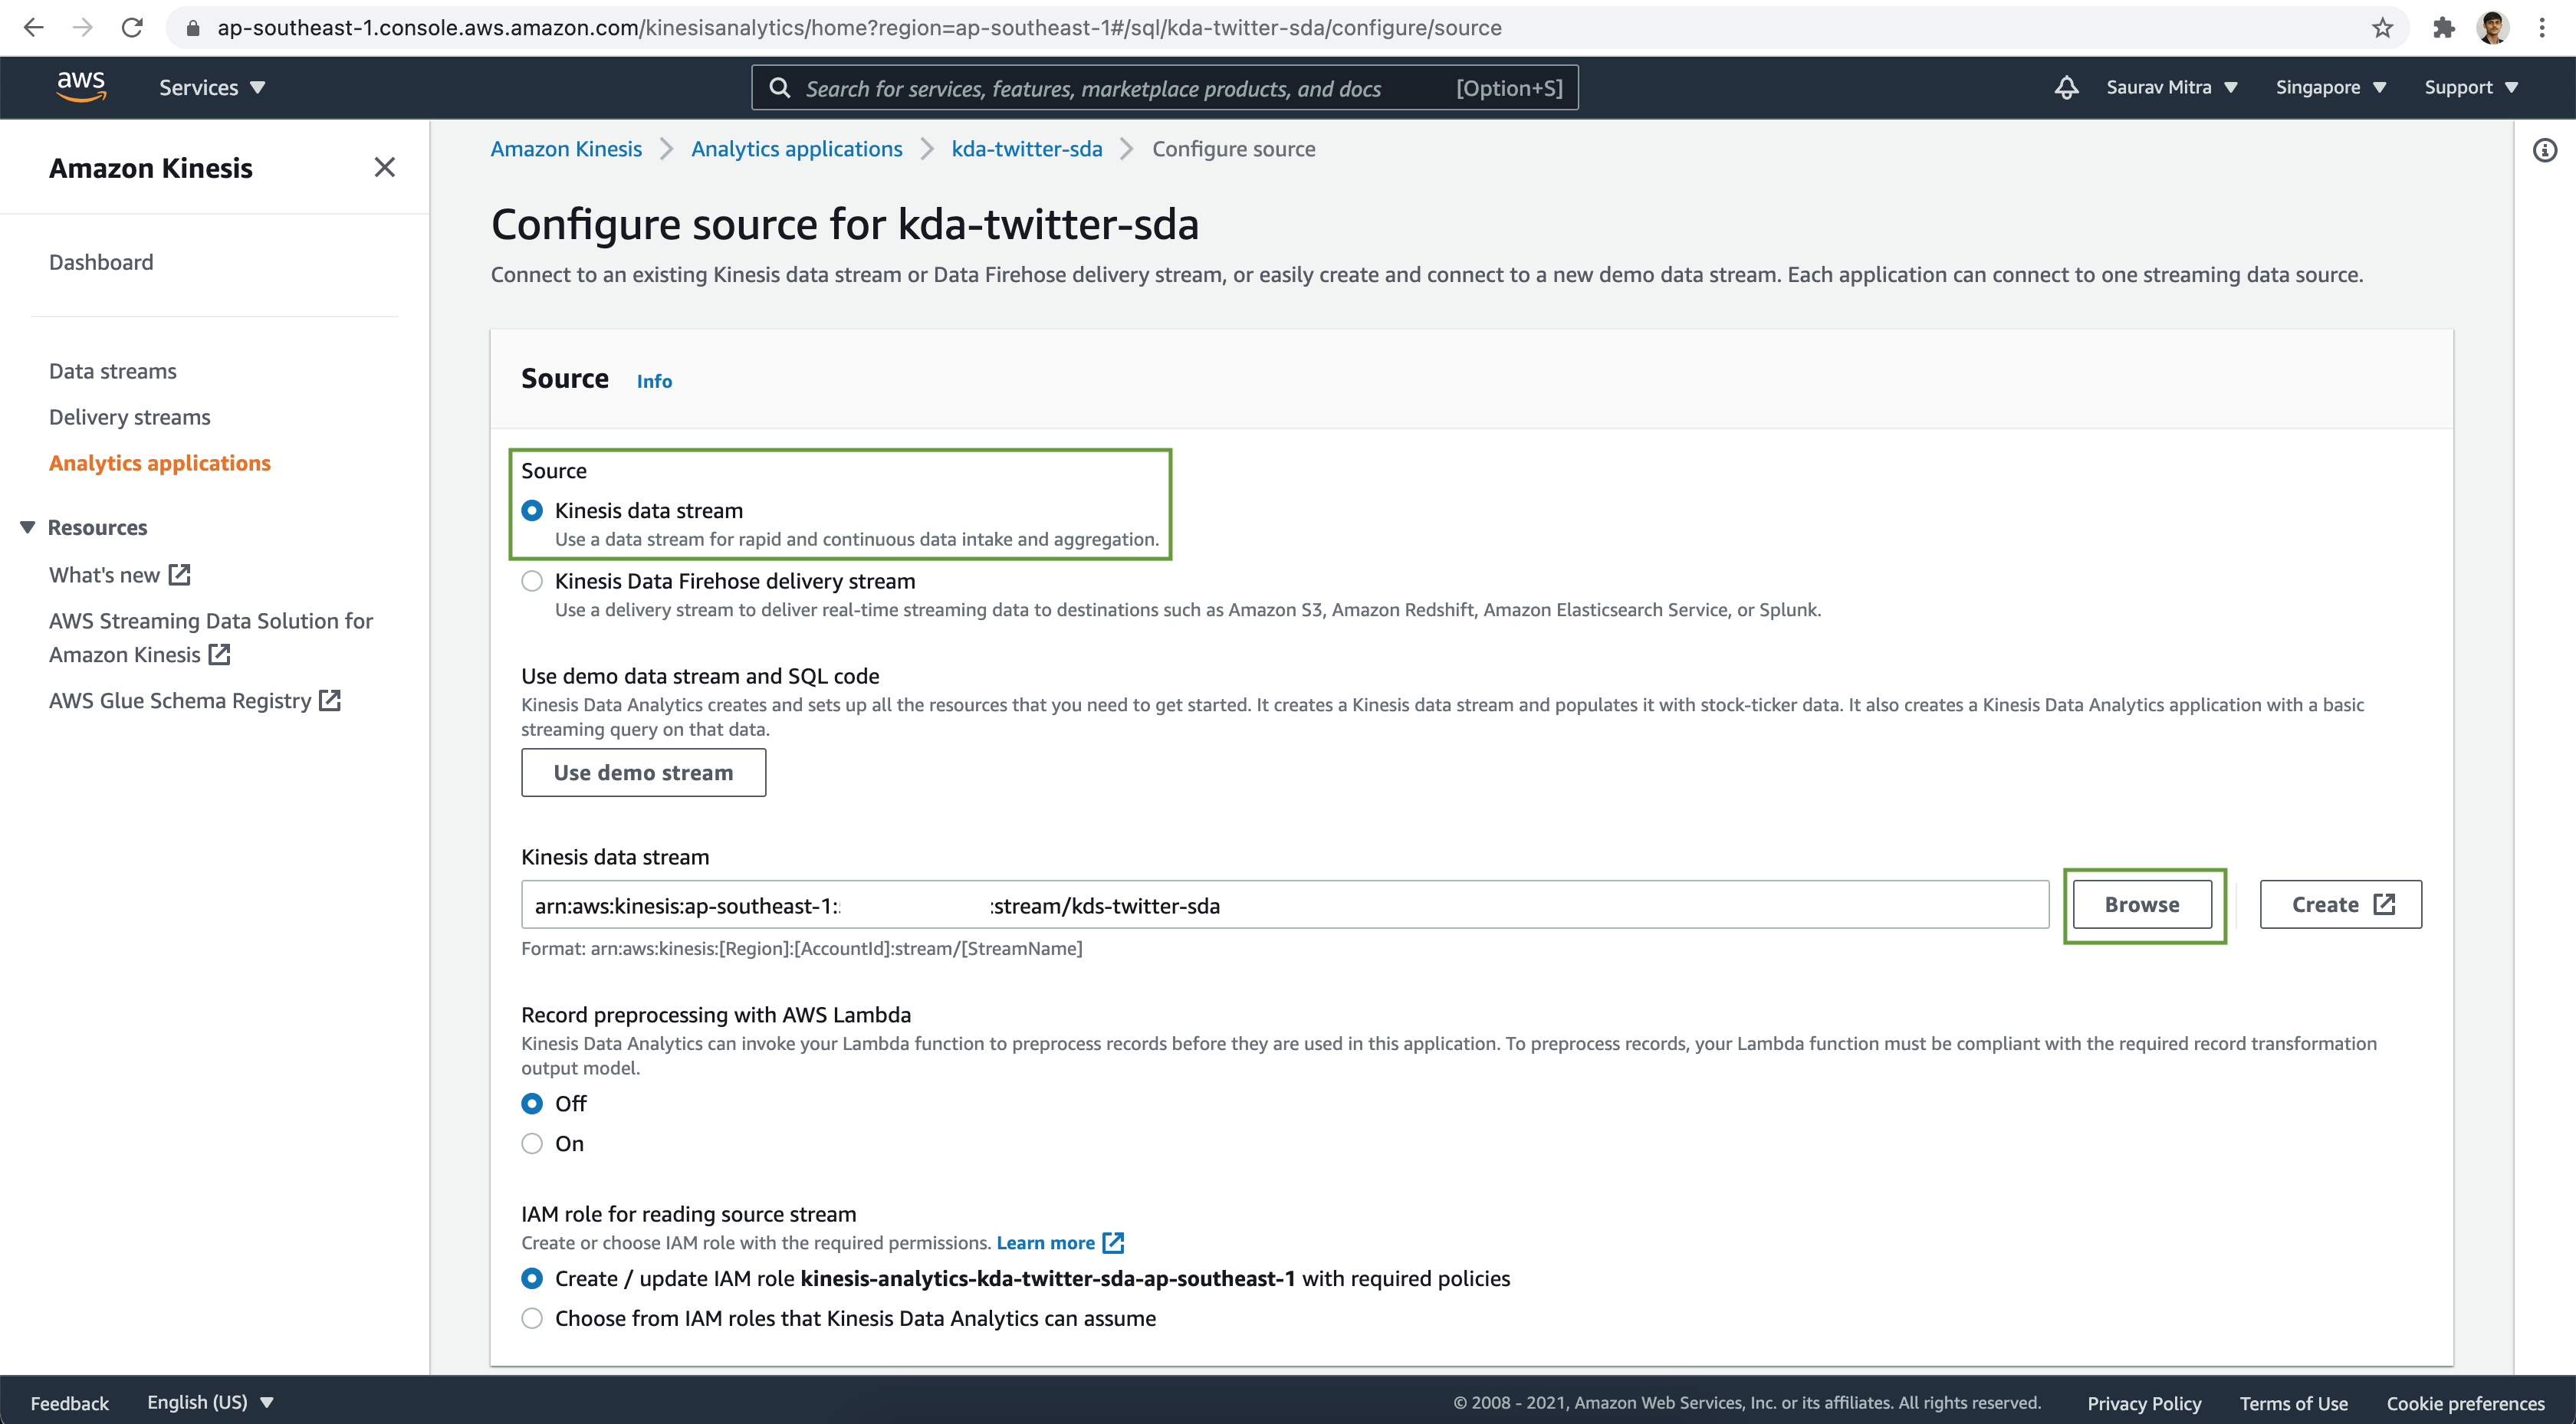Open the Services dropdown
Image resolution: width=2576 pixels, height=1424 pixels.
(212, 88)
